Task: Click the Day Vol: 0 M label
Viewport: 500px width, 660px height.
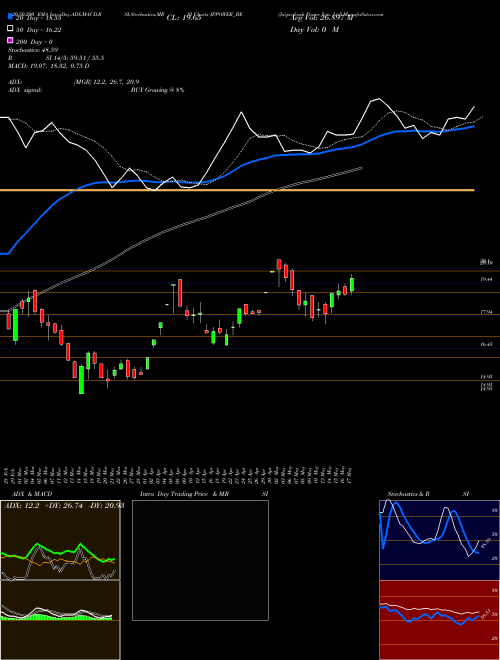Action: 314,29
